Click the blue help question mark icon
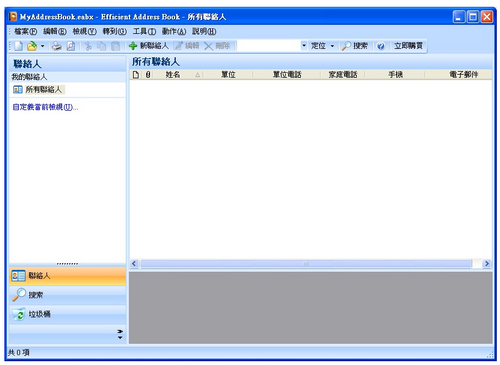The height and width of the screenshot is (365, 500). click(x=381, y=46)
